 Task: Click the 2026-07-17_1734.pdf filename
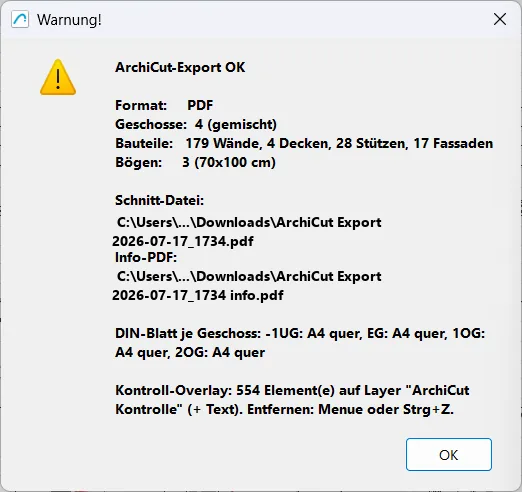(183, 241)
